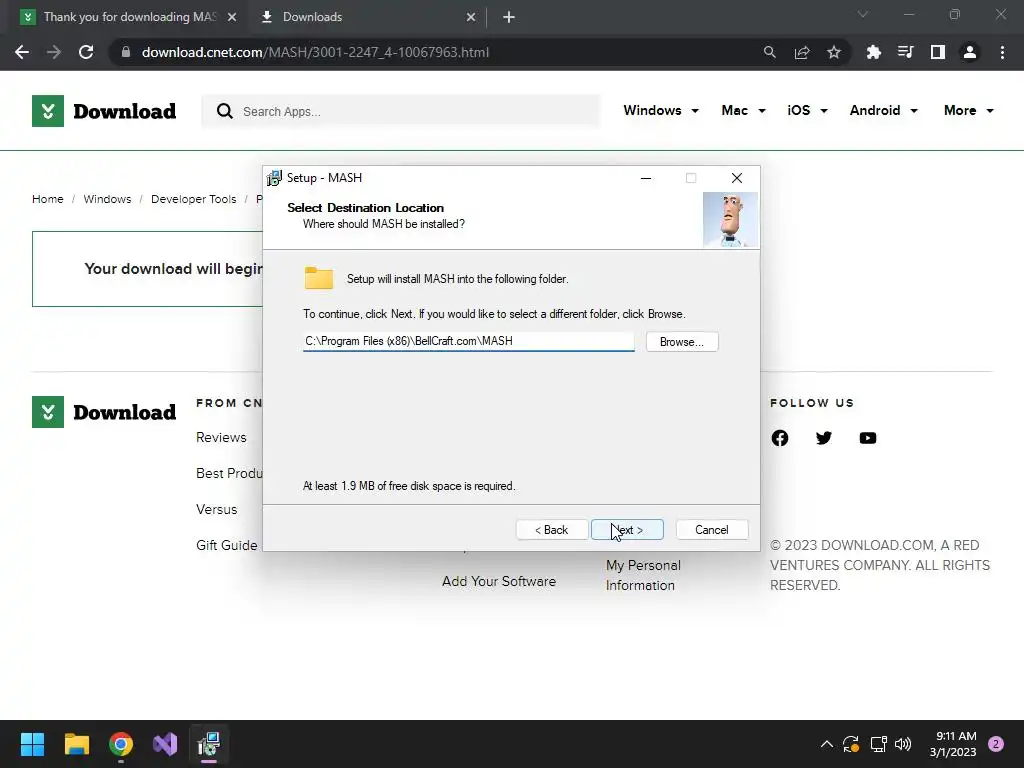Open the Chrome profile avatar
The height and width of the screenshot is (768, 1024).
point(970,52)
